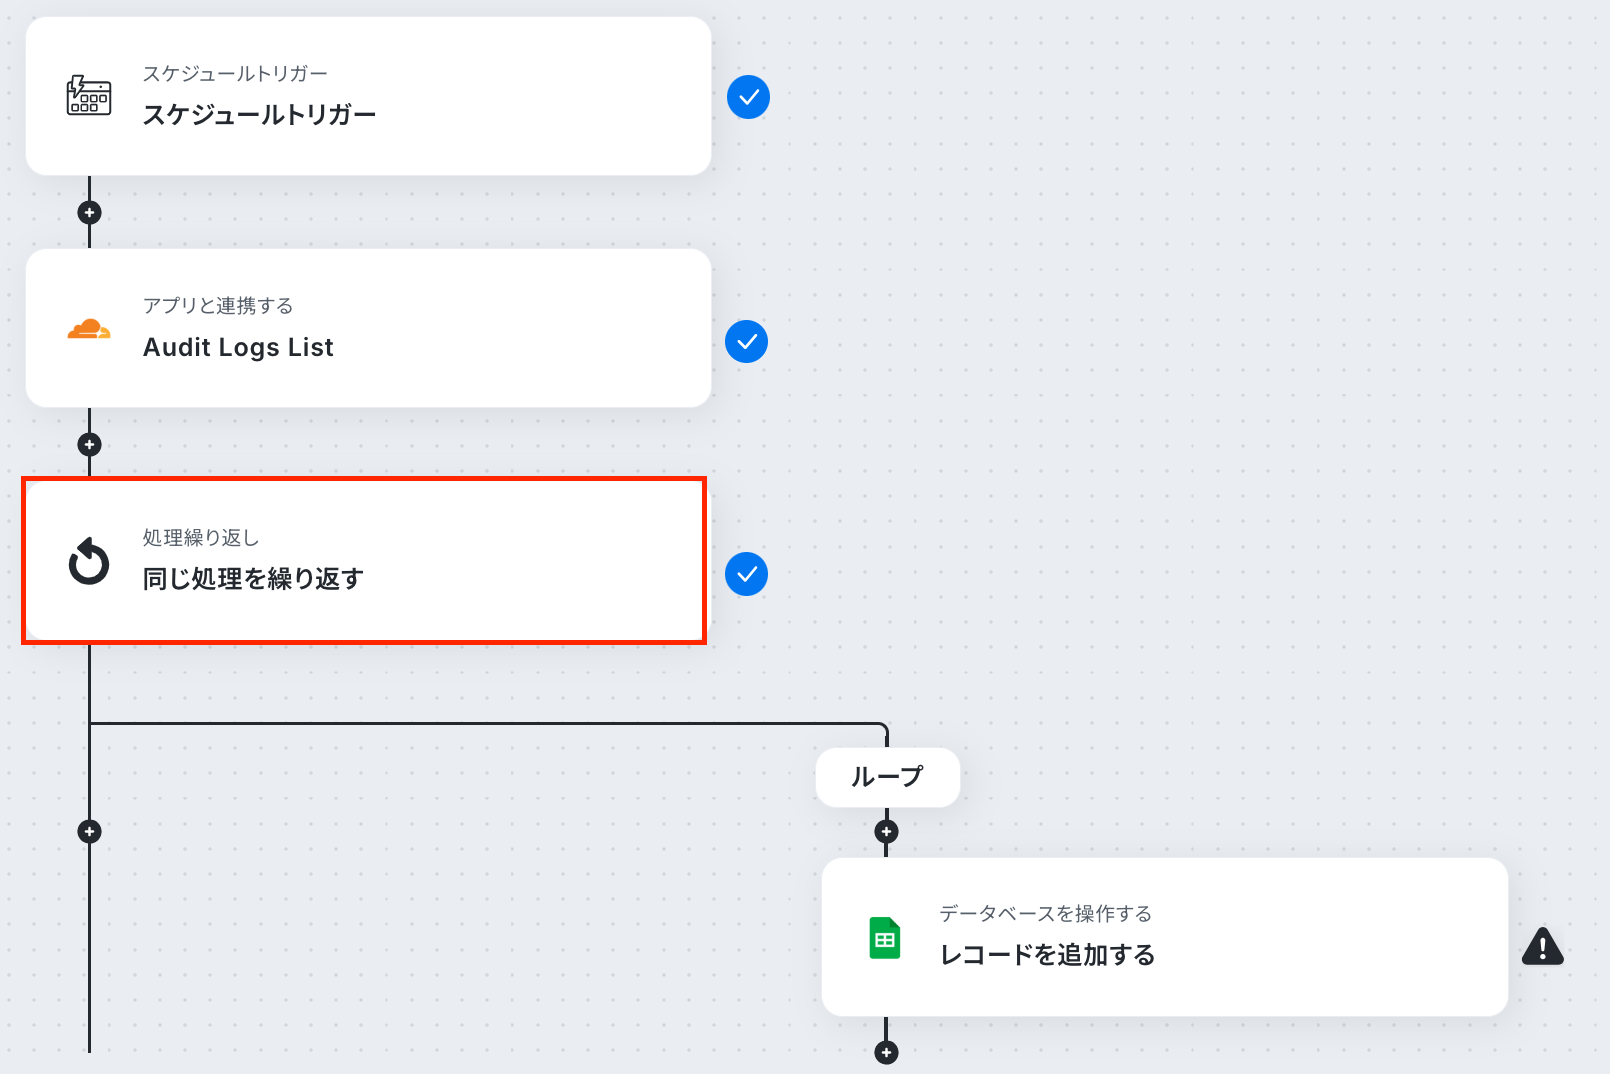
Task: Click the loop repeat arrow icon
Action: 89,561
